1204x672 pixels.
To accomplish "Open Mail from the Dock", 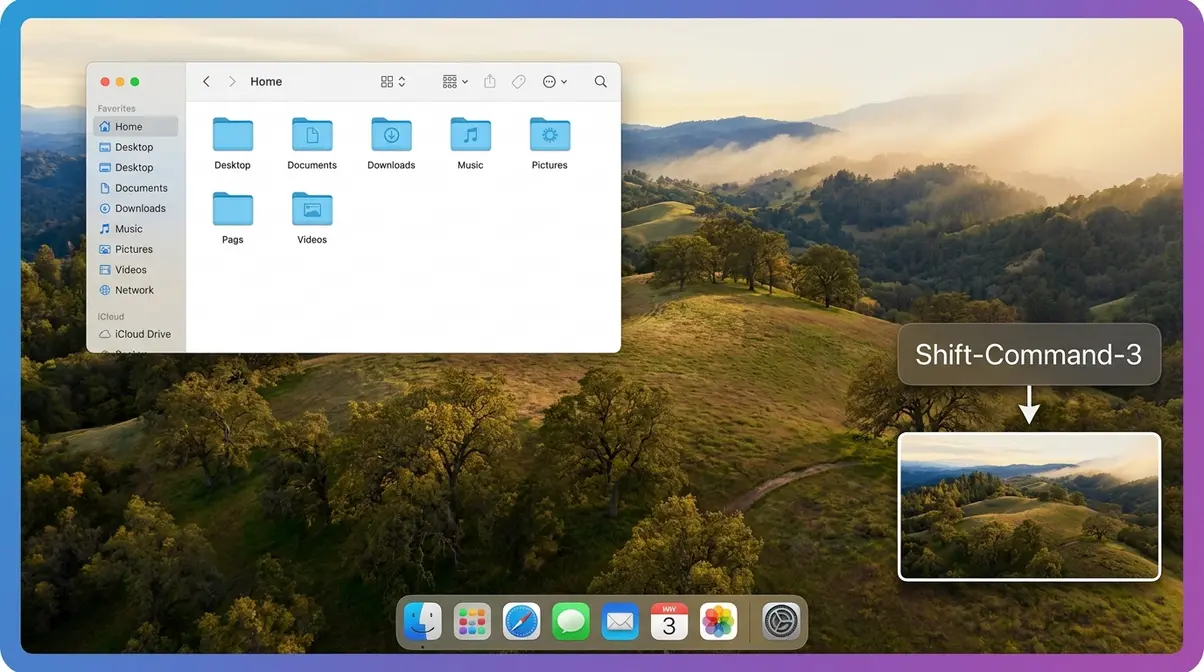I will coord(620,621).
